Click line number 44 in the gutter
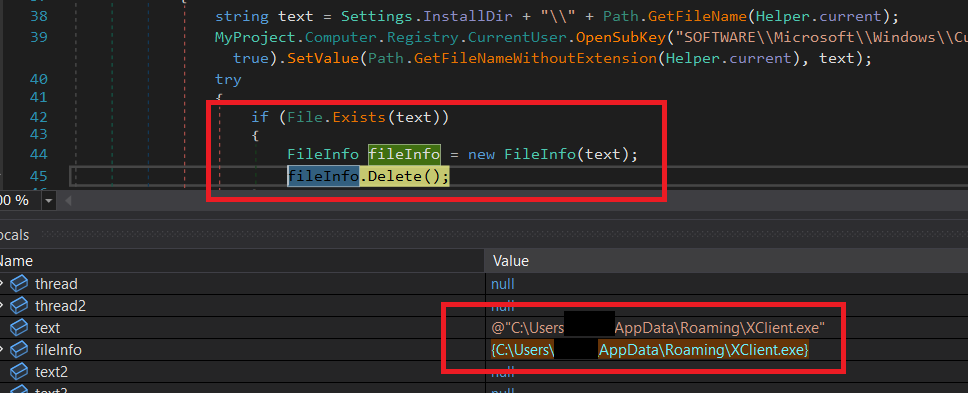Viewport: 968px width, 393px height. point(38,154)
